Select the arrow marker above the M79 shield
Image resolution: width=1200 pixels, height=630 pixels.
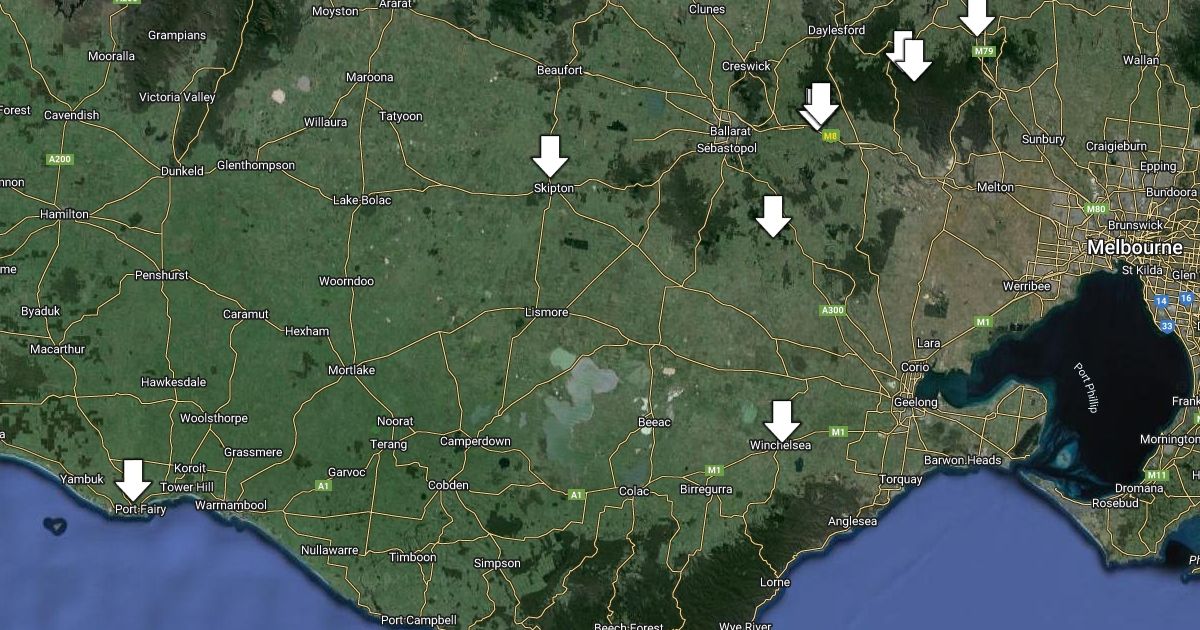(x=977, y=17)
